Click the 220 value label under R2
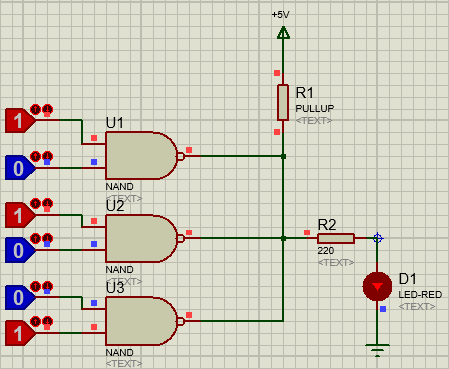Viewport: 449px width, 369px height. 326,251
